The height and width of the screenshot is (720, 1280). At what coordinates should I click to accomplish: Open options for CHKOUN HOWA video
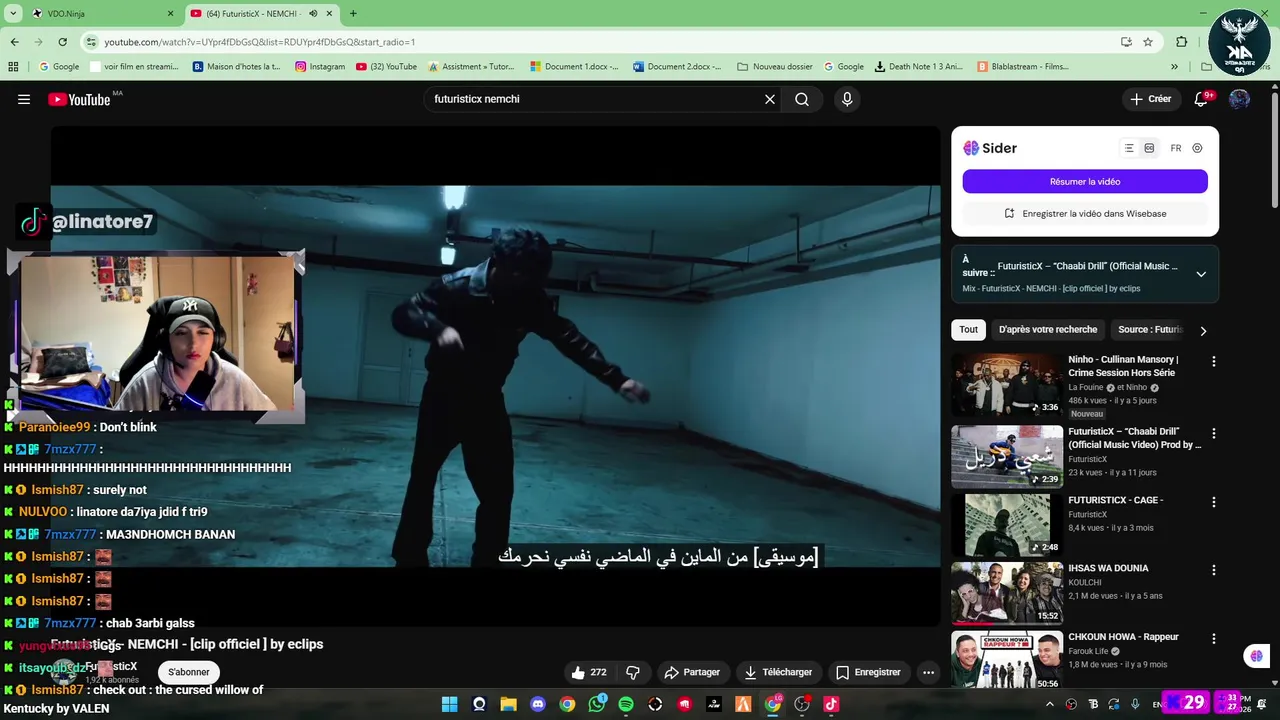[x=1214, y=638]
